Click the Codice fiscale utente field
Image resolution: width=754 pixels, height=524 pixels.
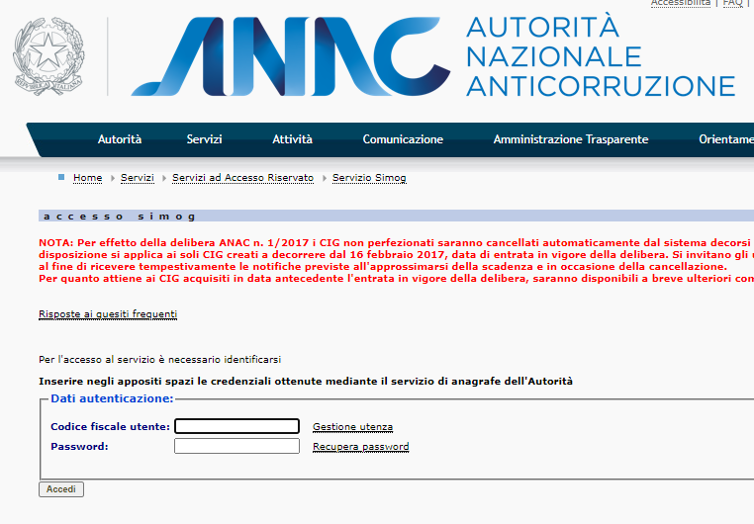pos(236,426)
